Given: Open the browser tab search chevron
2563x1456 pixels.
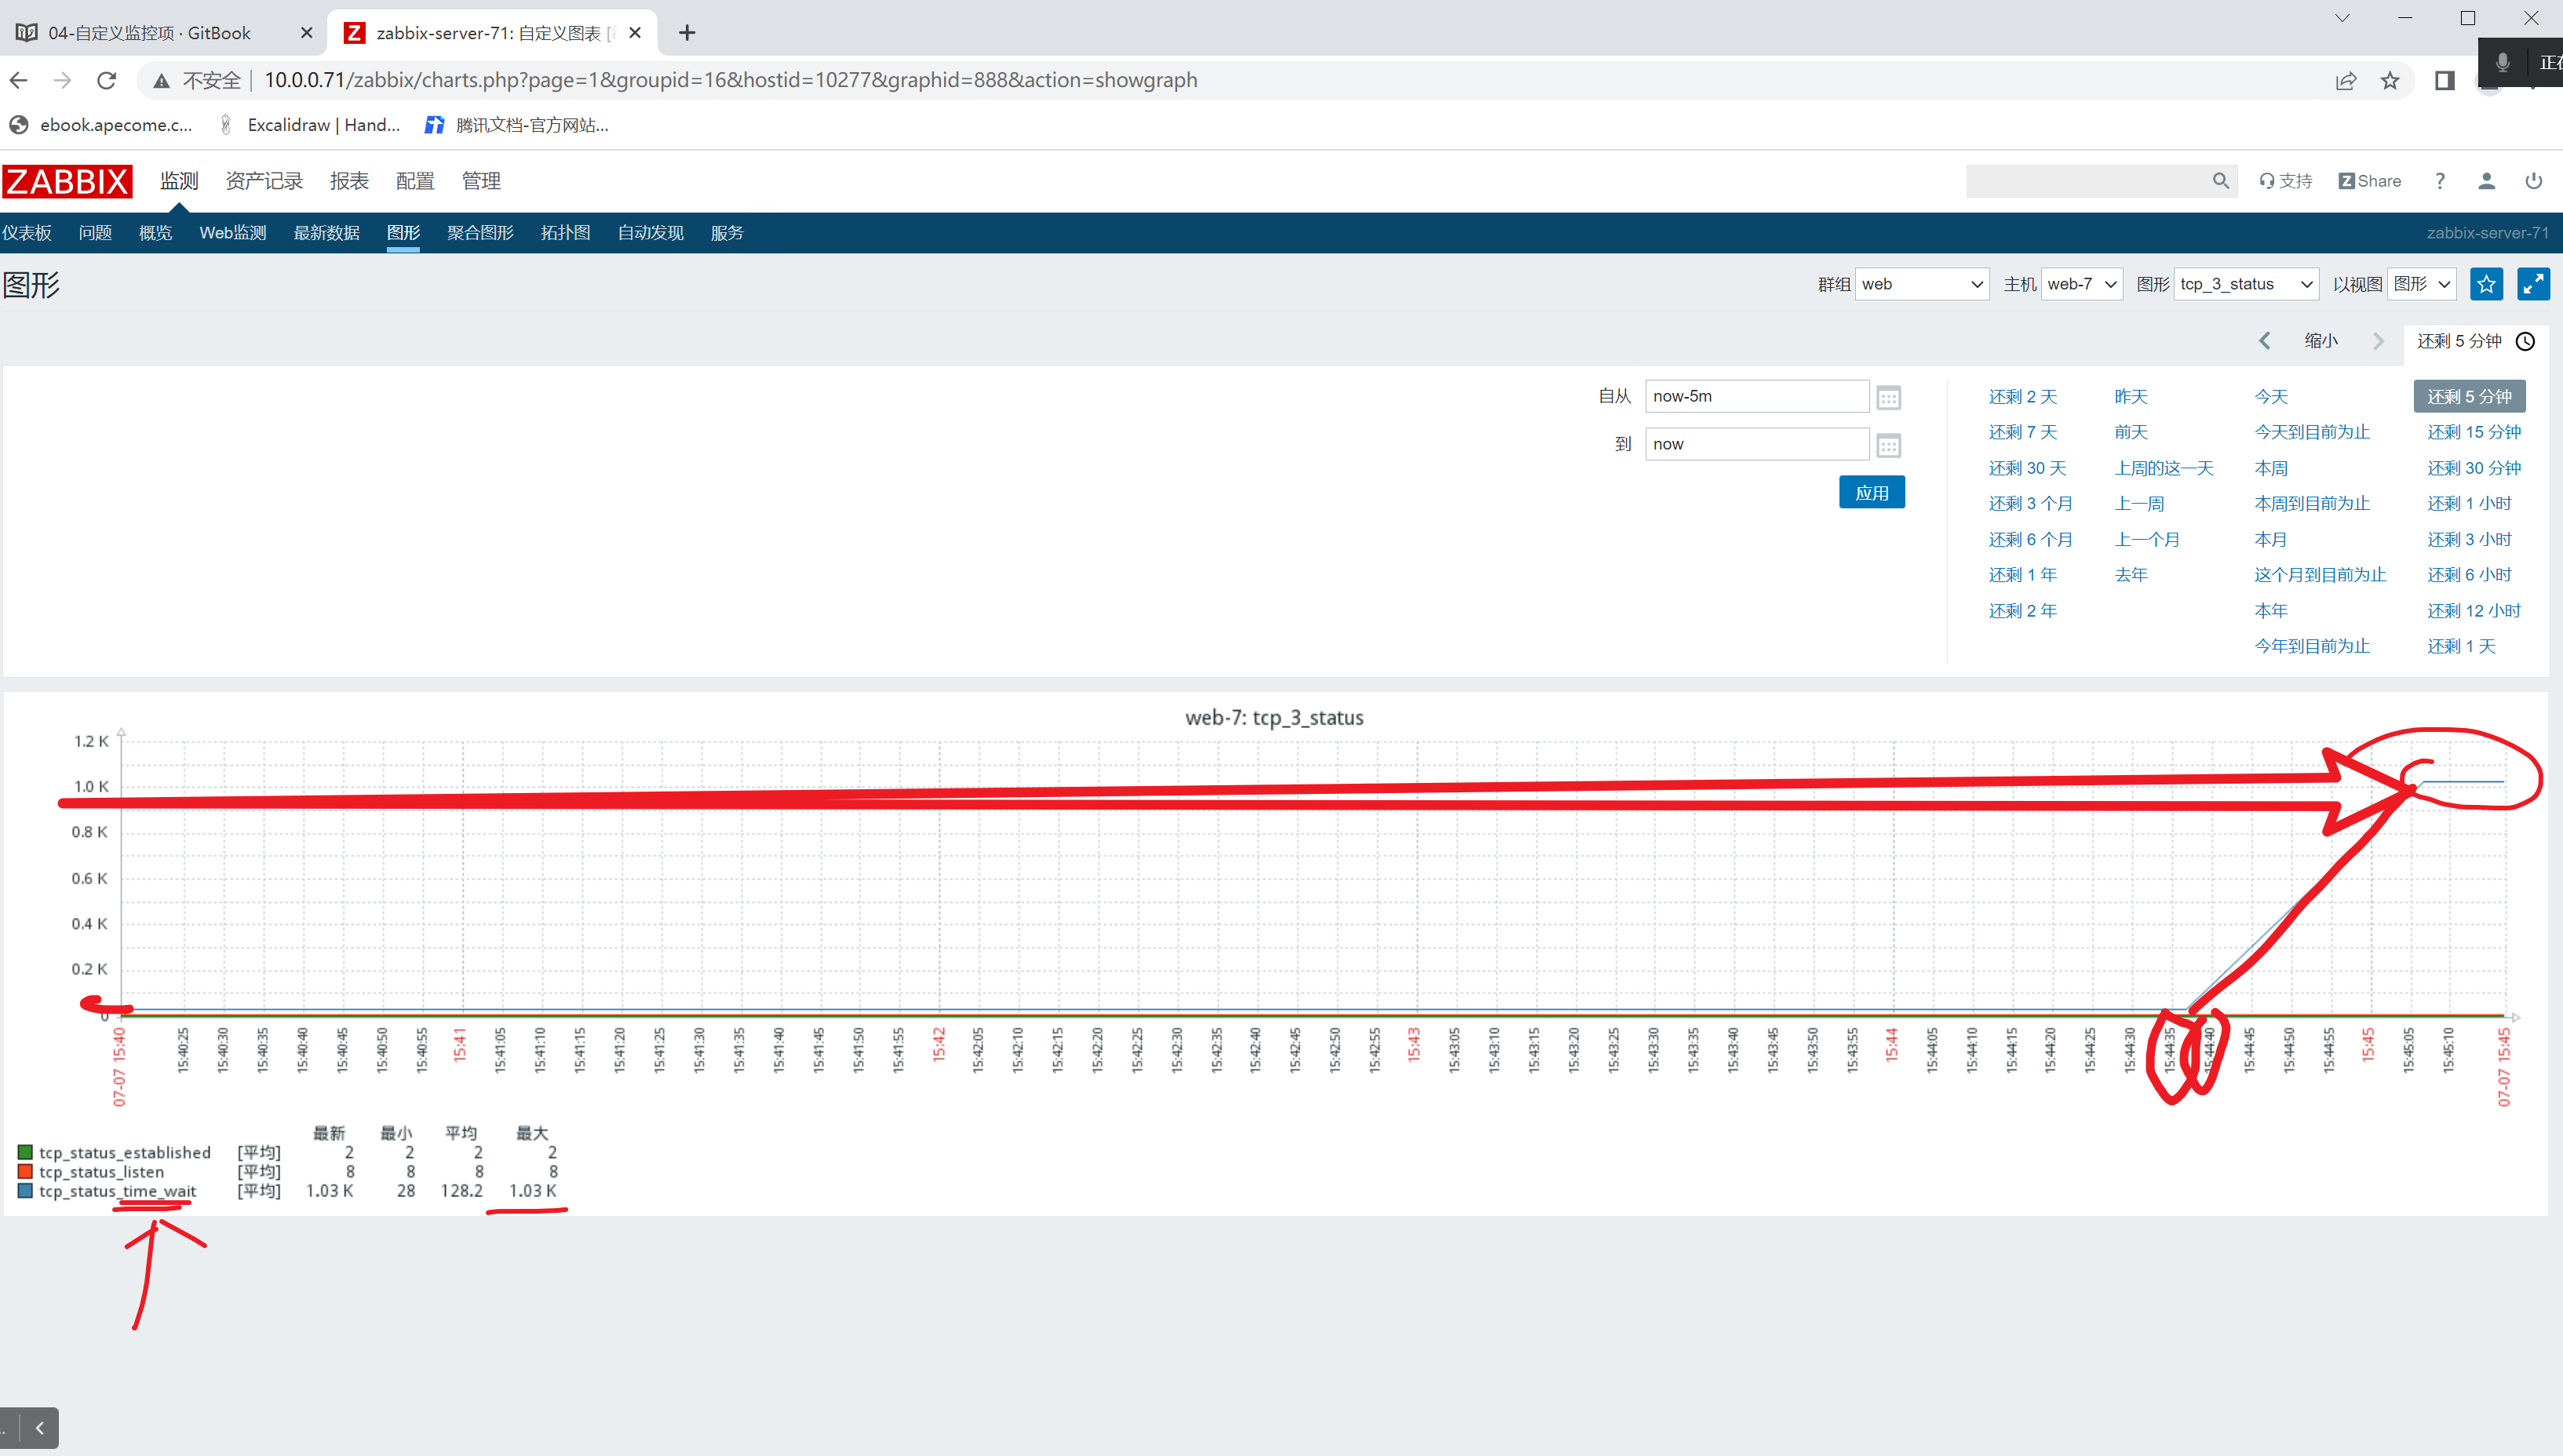Looking at the screenshot, I should click(2342, 19).
